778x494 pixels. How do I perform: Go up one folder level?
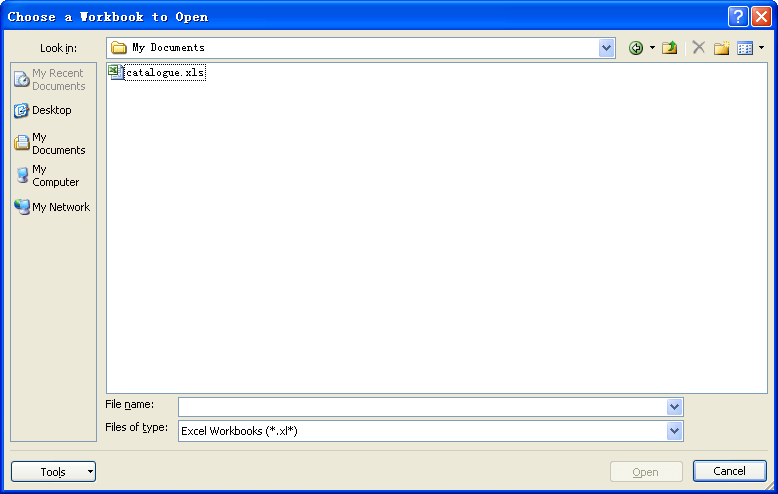pyautogui.click(x=670, y=48)
